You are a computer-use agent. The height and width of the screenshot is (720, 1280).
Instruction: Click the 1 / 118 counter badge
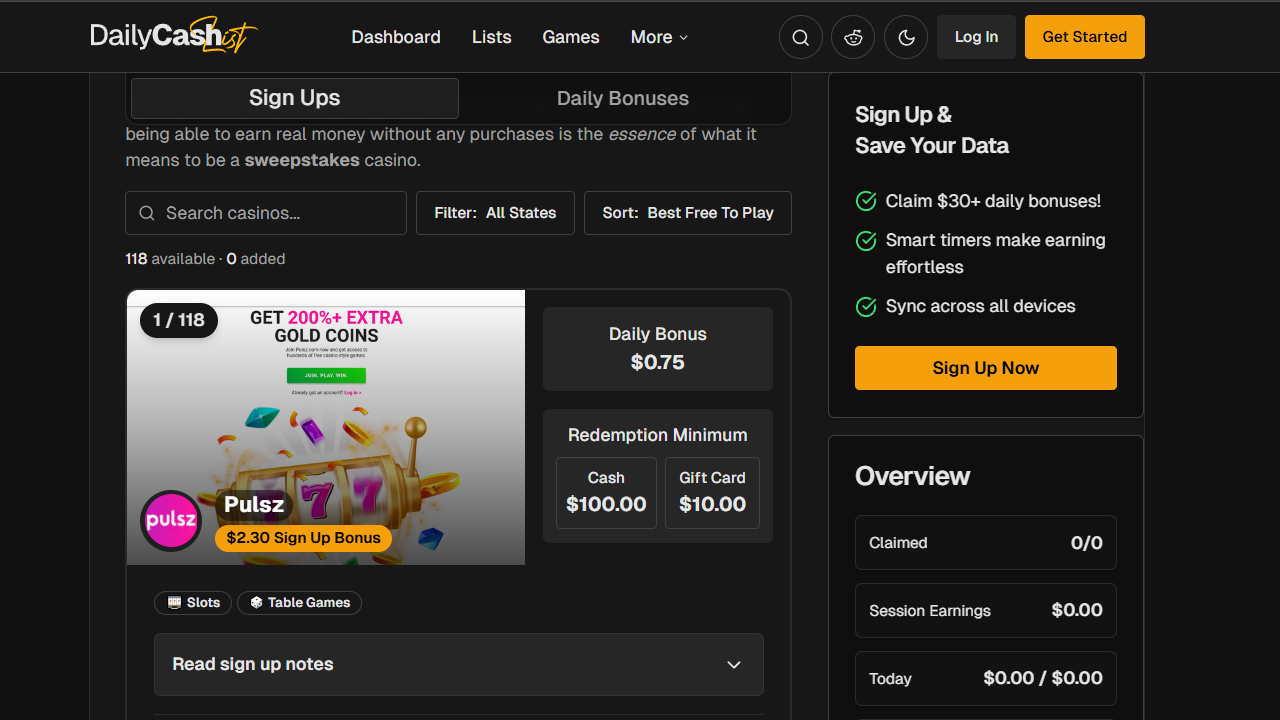tap(179, 320)
